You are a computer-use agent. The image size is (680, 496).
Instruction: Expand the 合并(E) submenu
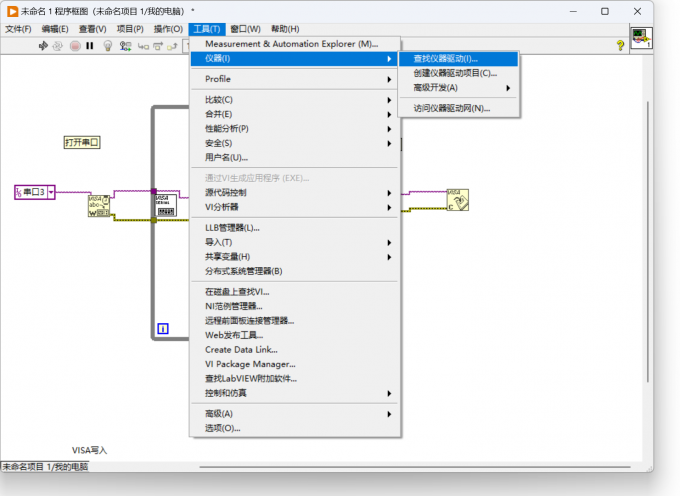[x=294, y=114]
